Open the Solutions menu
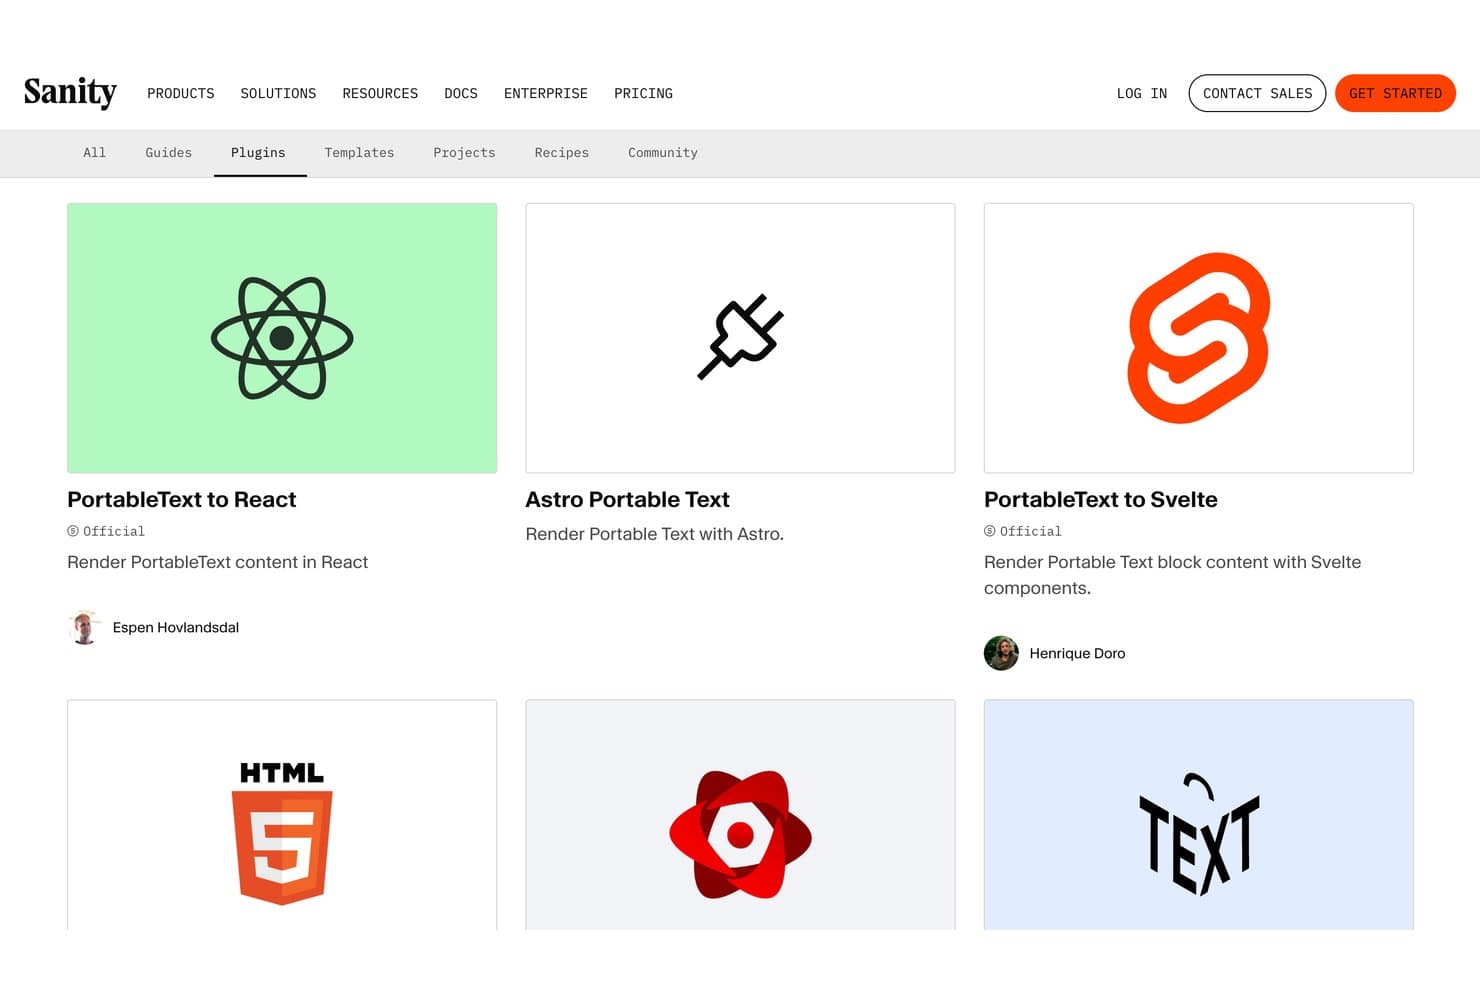 [278, 93]
